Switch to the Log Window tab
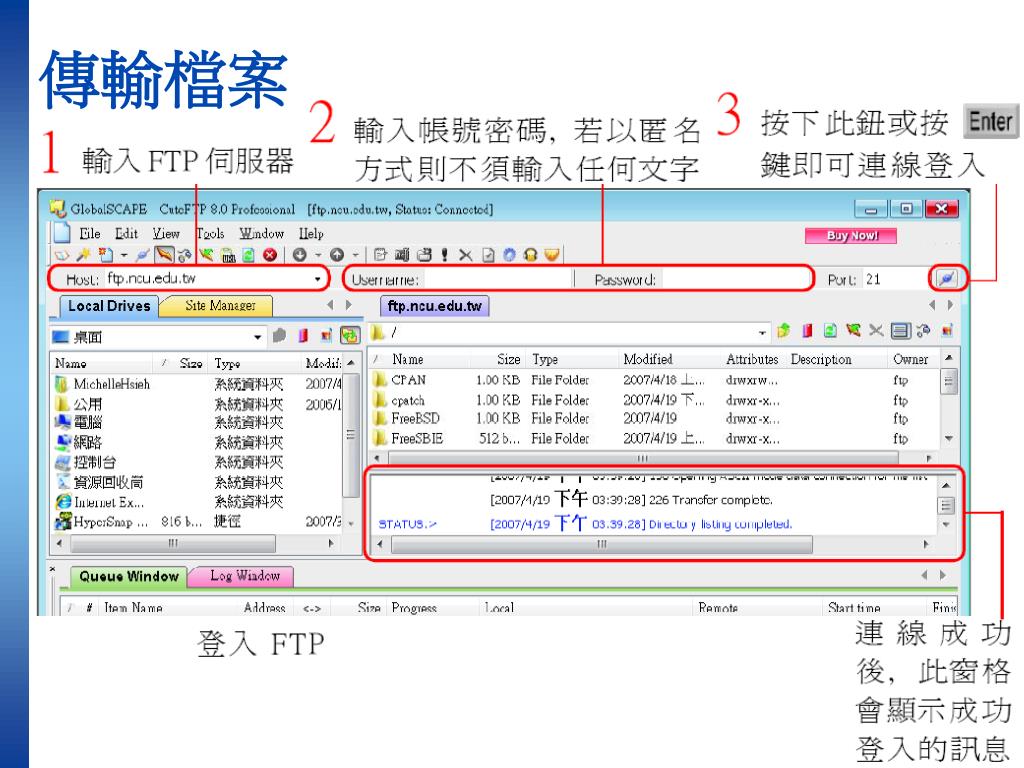This screenshot has height=768, width=1024. pos(244,575)
